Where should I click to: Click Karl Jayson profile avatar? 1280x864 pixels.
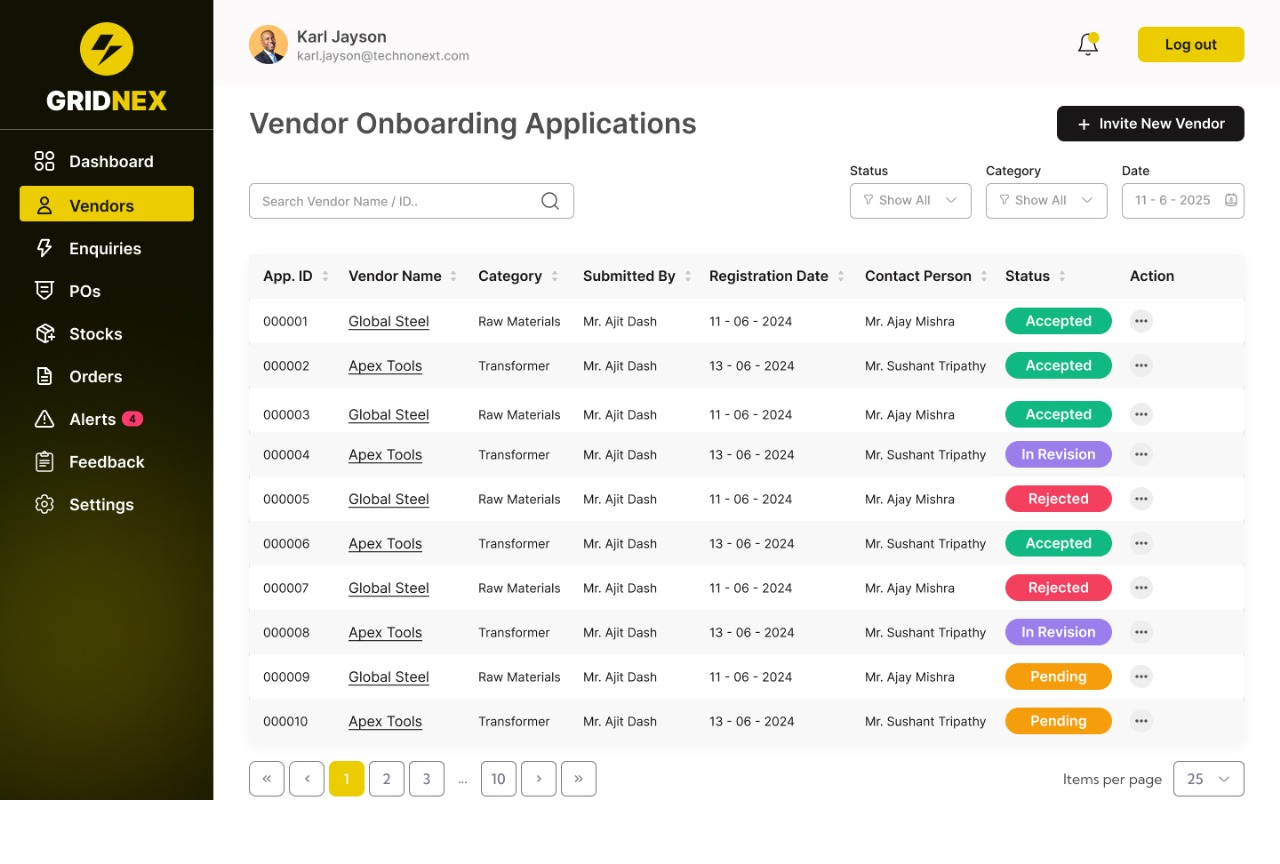click(268, 45)
